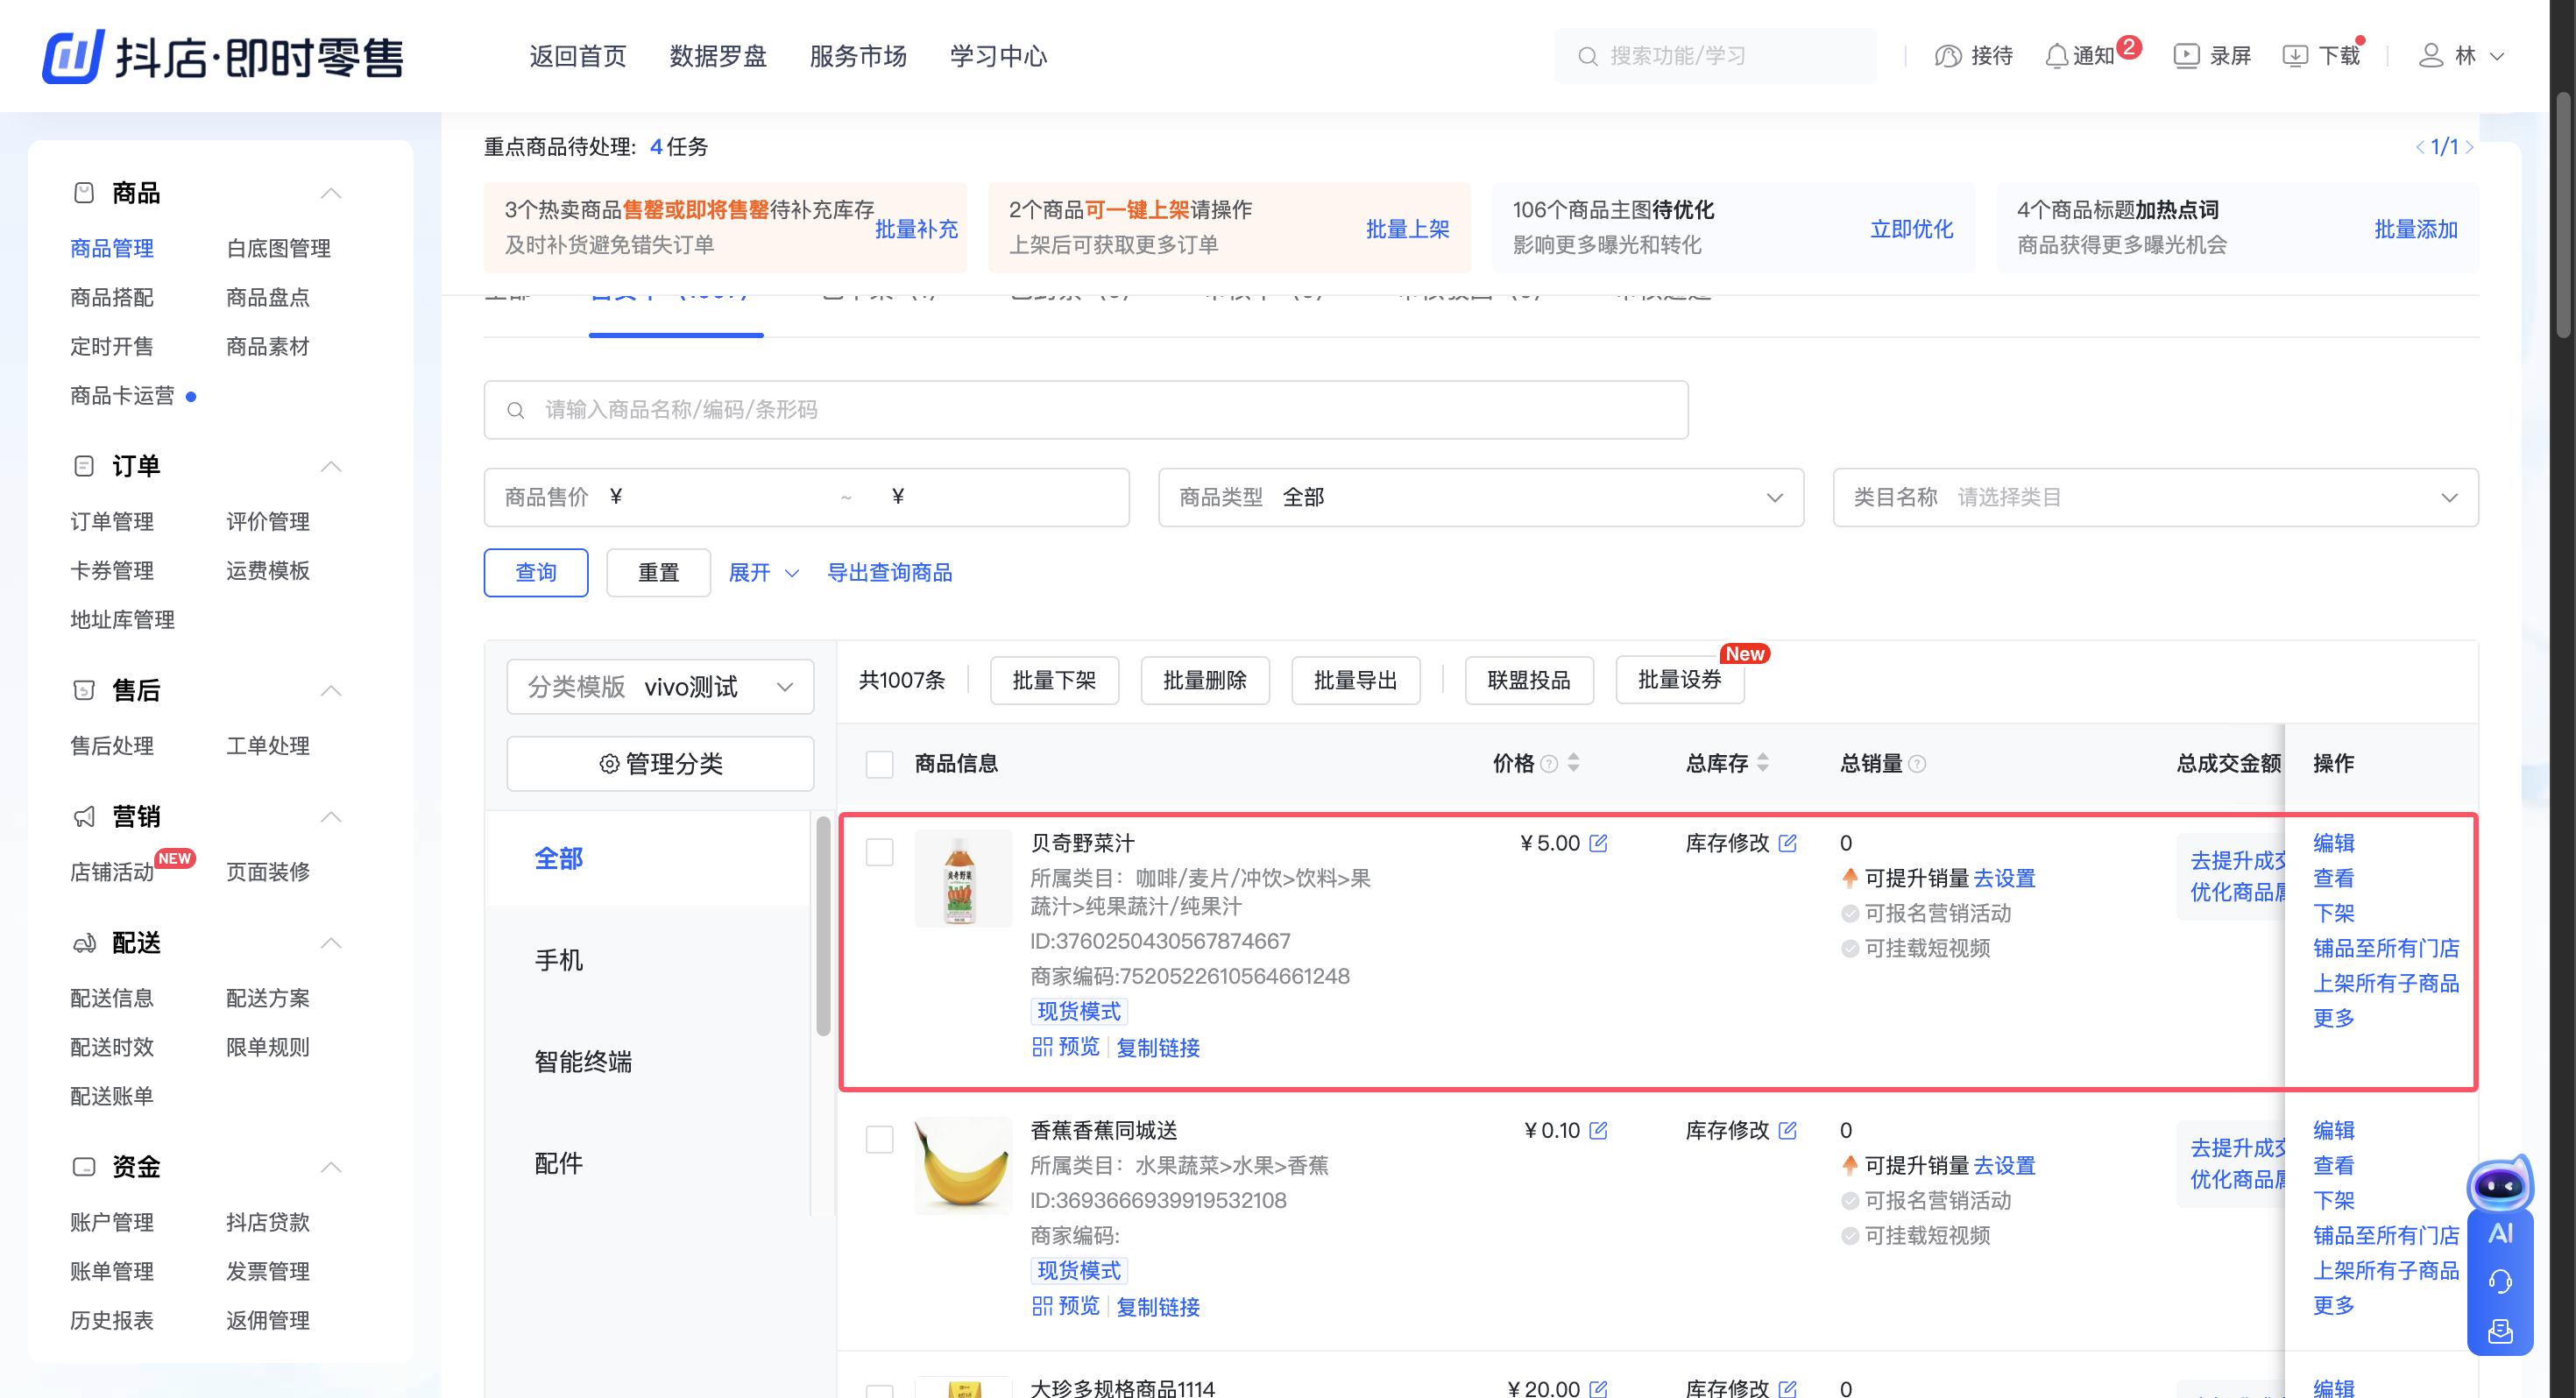The height and width of the screenshot is (1398, 2576).
Task: Click next page arrow near 1/1
Action: pos(2469,147)
